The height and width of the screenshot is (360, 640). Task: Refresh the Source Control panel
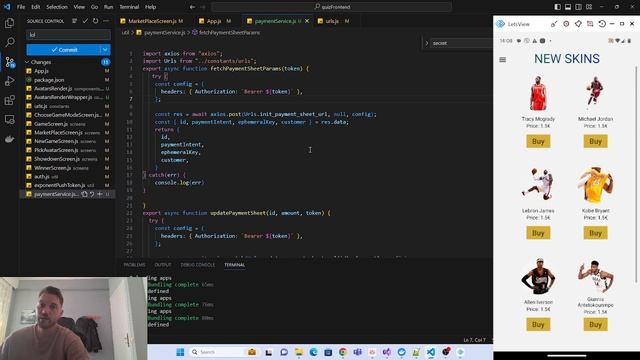coord(95,21)
